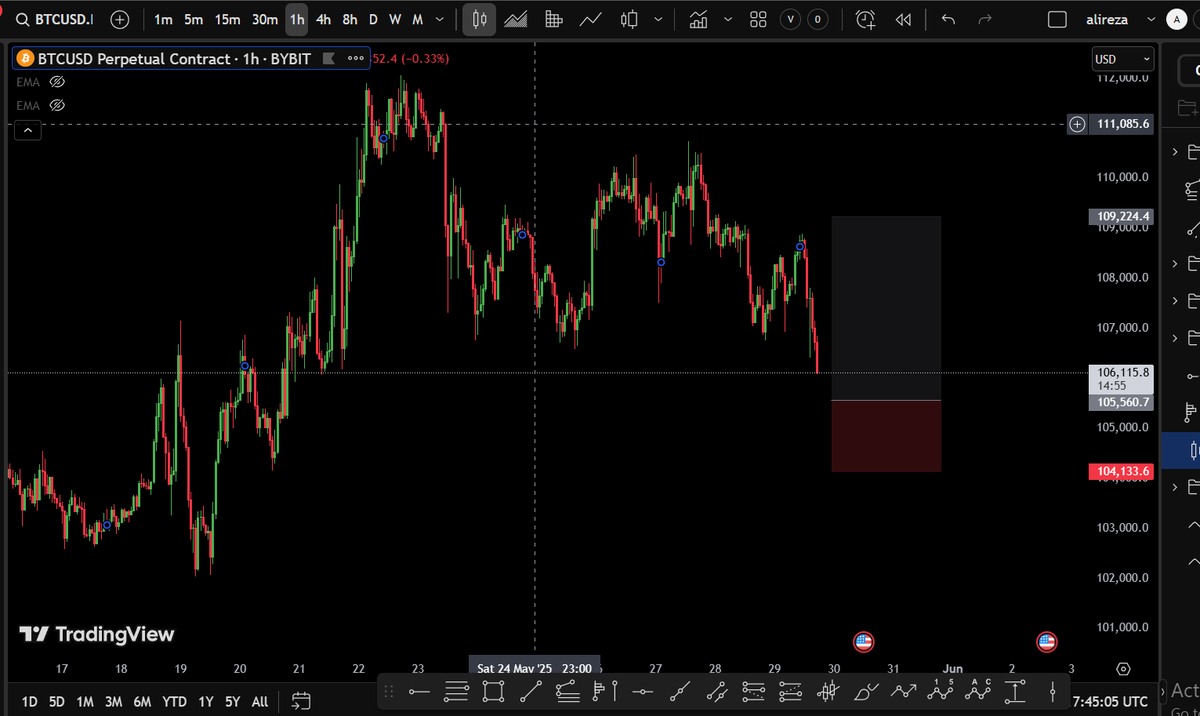Expand favorite indicators dropdown

click(728, 20)
